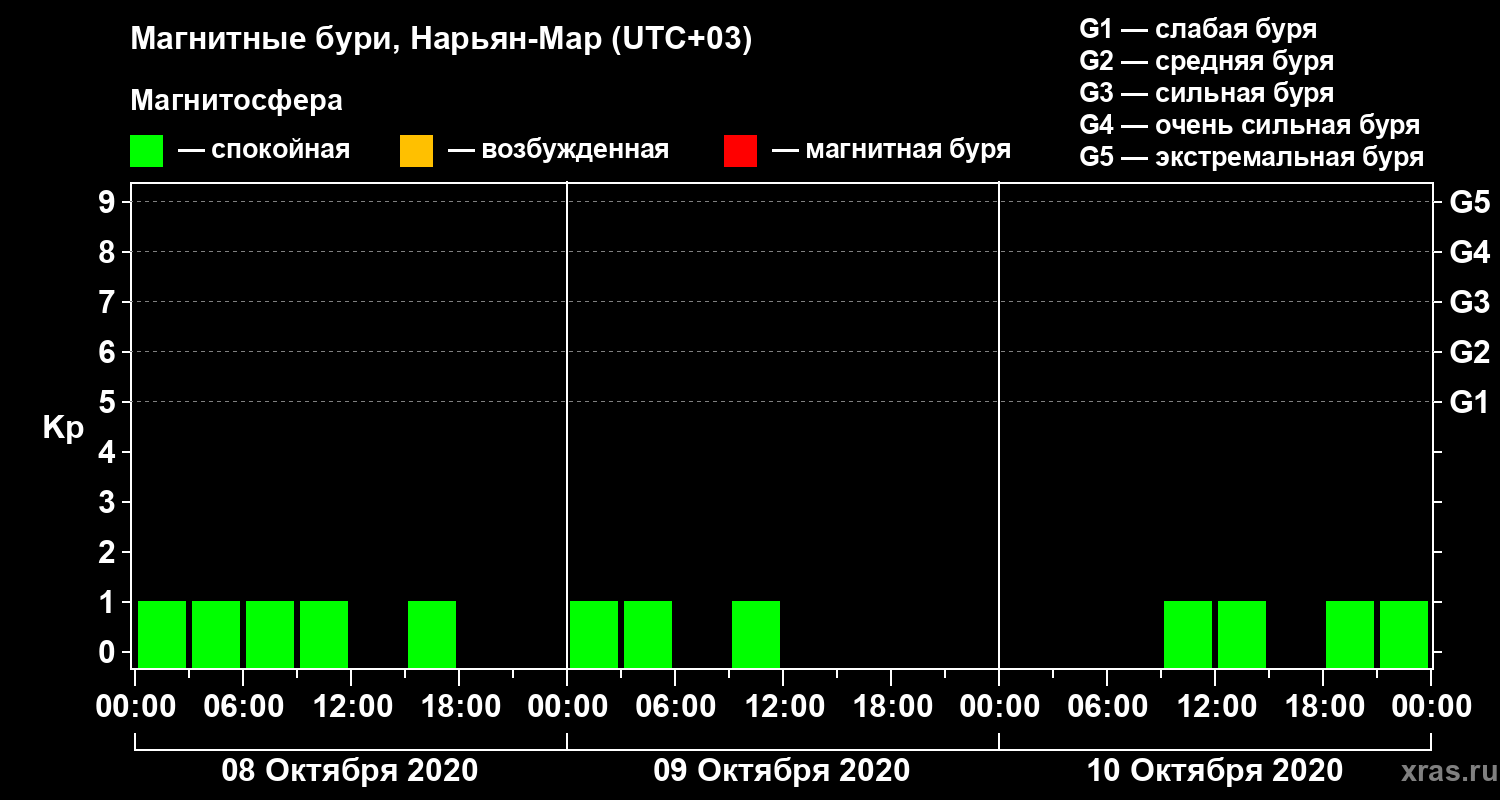1500x800 pixels.
Task: Click the green bar for 08 Октября 09:00–12:00
Action: pyautogui.click(x=324, y=634)
